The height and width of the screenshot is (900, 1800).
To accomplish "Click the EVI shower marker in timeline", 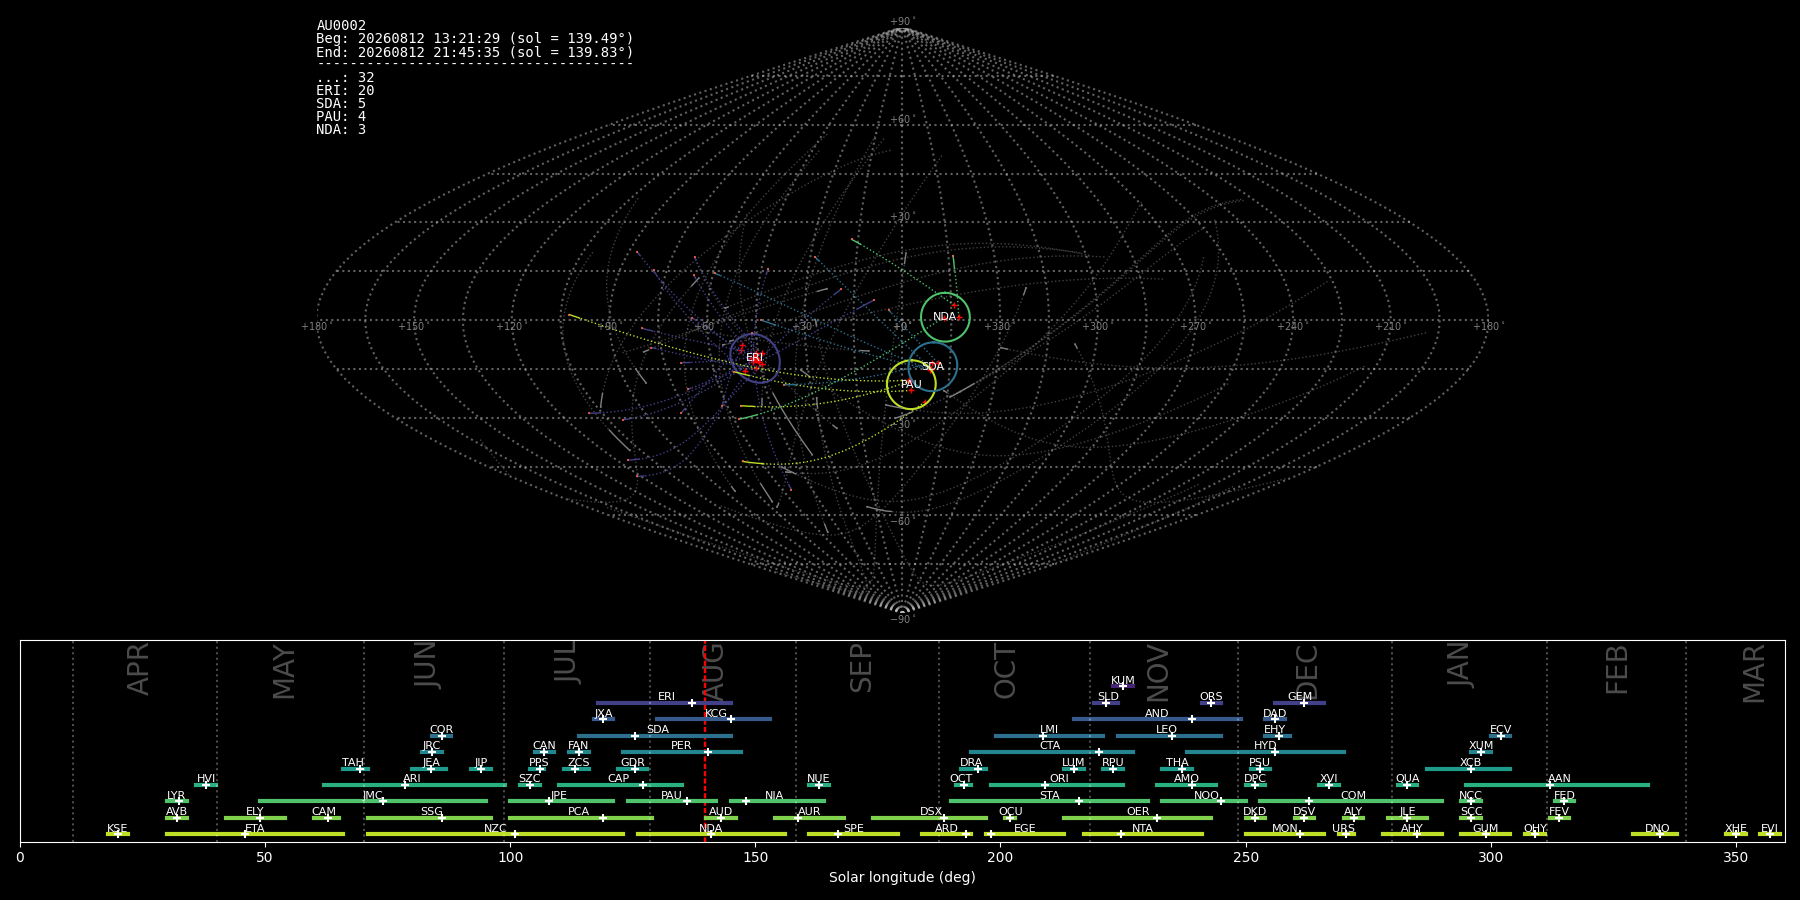I will pyautogui.click(x=1770, y=834).
